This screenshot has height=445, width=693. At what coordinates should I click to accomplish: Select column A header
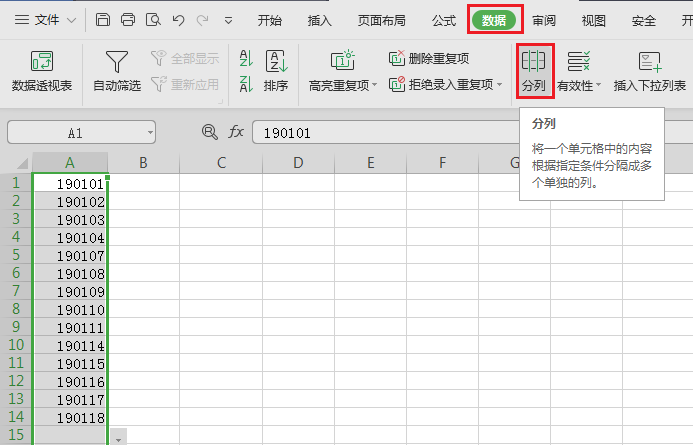point(70,163)
